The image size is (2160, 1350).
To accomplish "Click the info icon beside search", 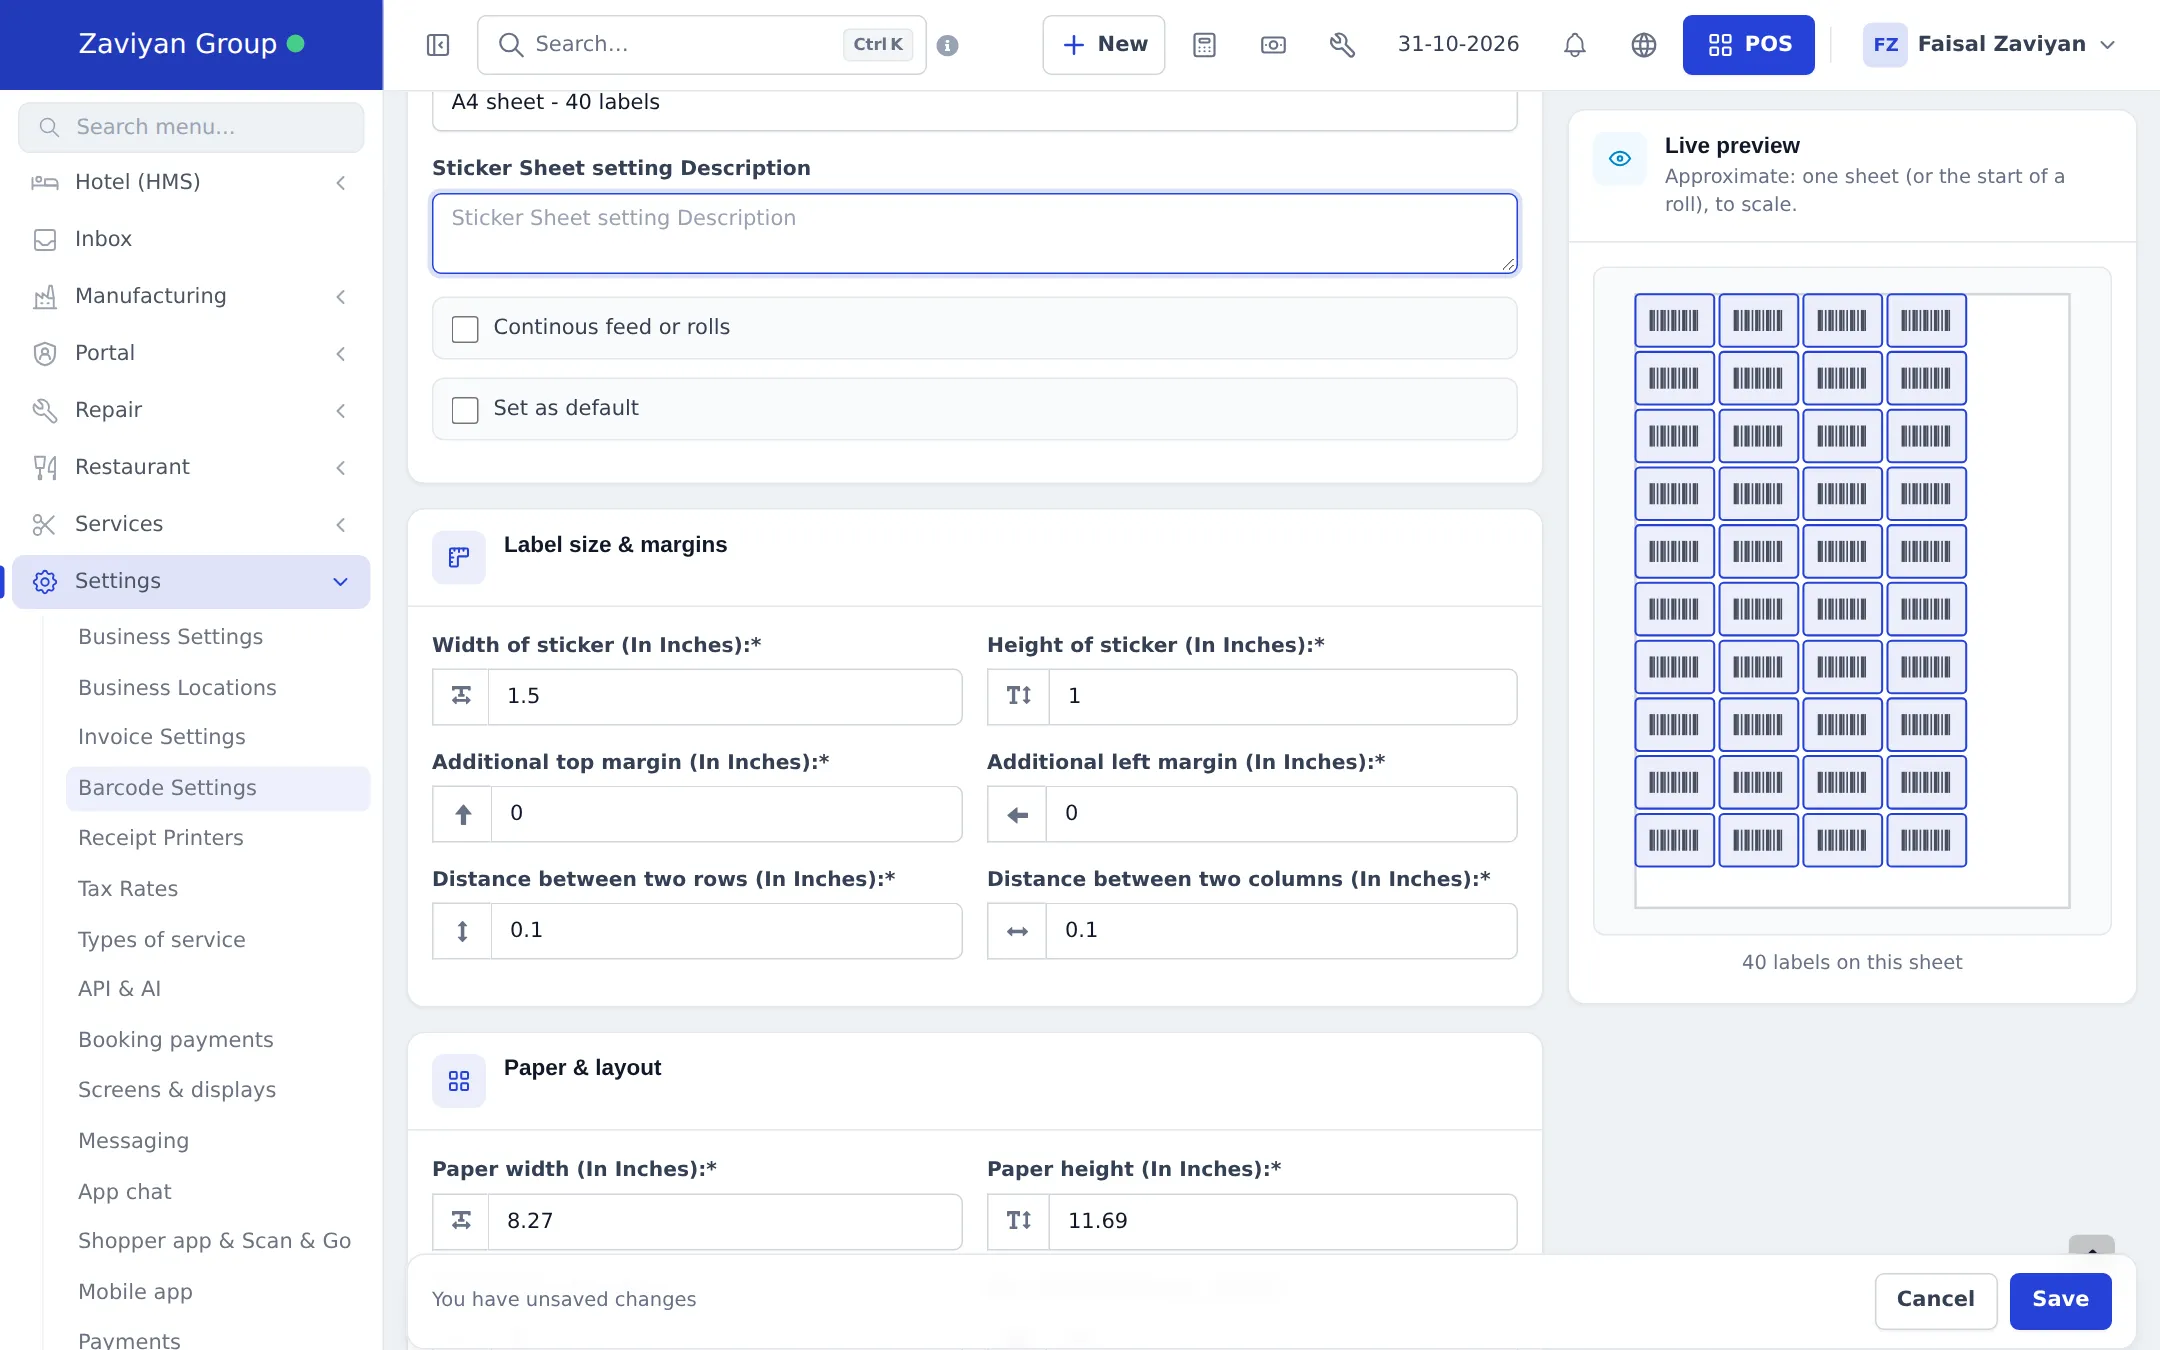I will coord(948,45).
